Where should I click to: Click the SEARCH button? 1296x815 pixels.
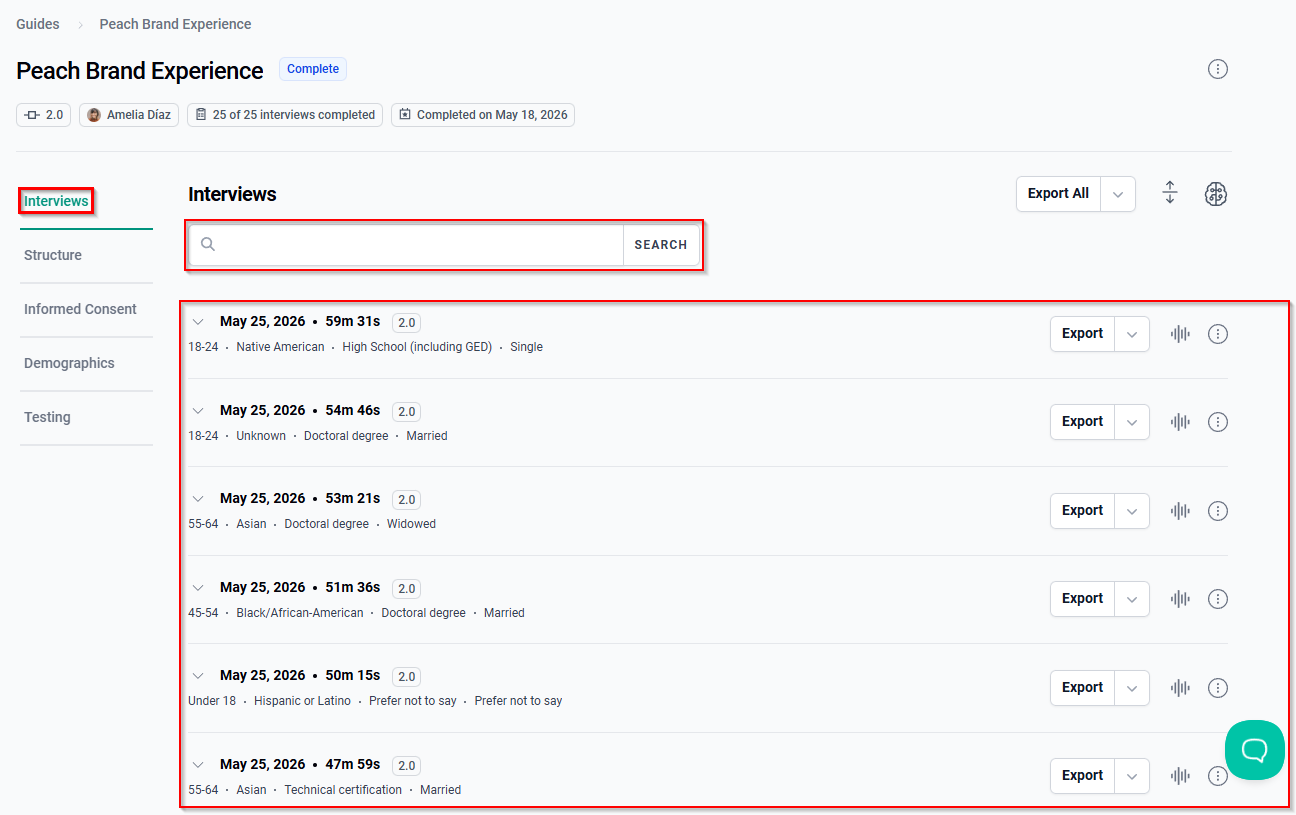[x=661, y=245]
